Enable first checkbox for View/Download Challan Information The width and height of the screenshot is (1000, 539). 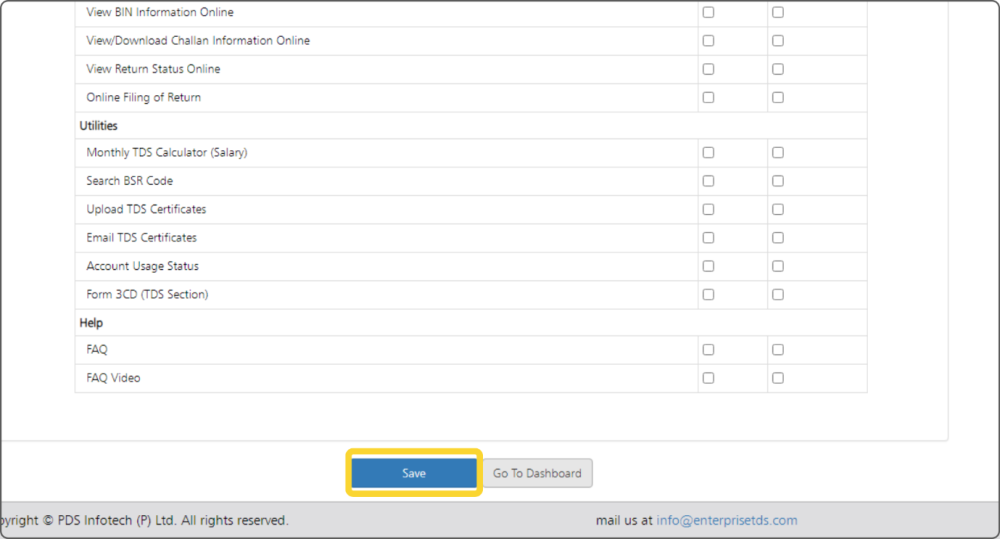708,41
